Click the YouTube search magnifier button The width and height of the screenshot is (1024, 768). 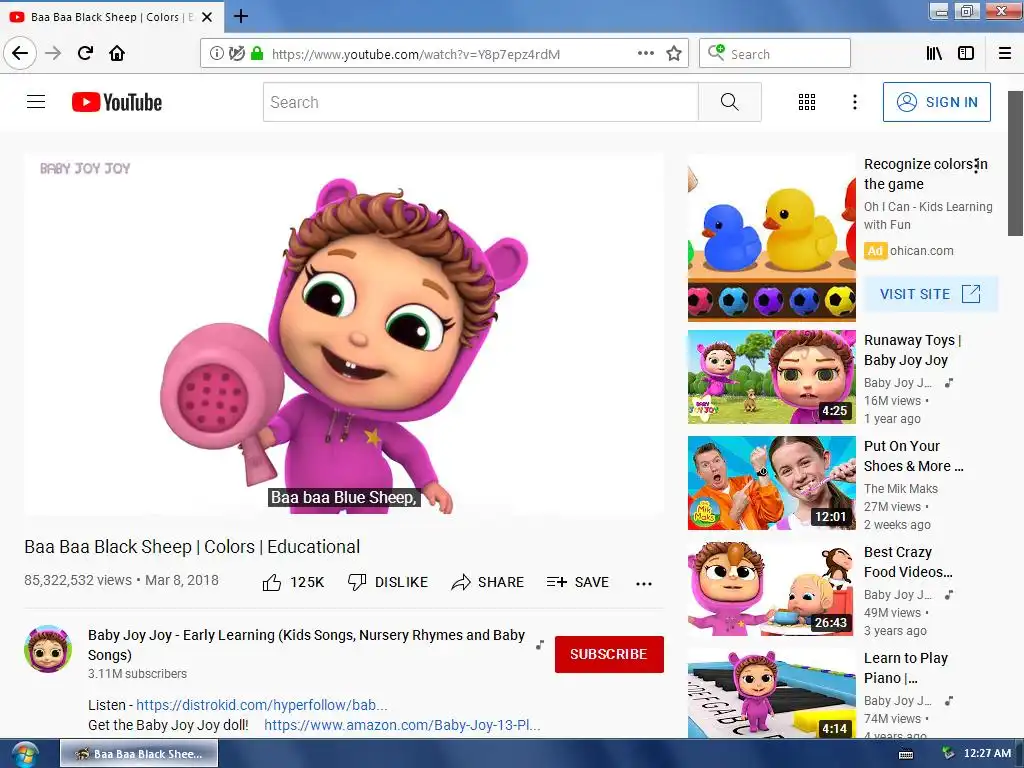coord(729,102)
